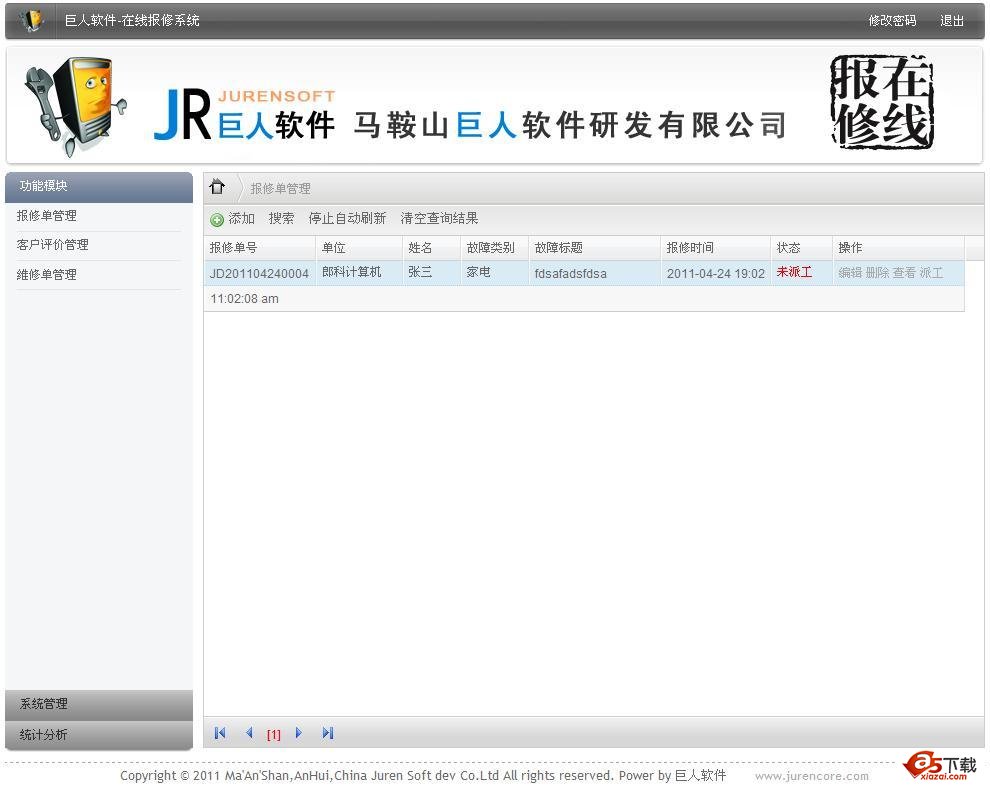Expand the 功能模块 panel header

point(98,186)
